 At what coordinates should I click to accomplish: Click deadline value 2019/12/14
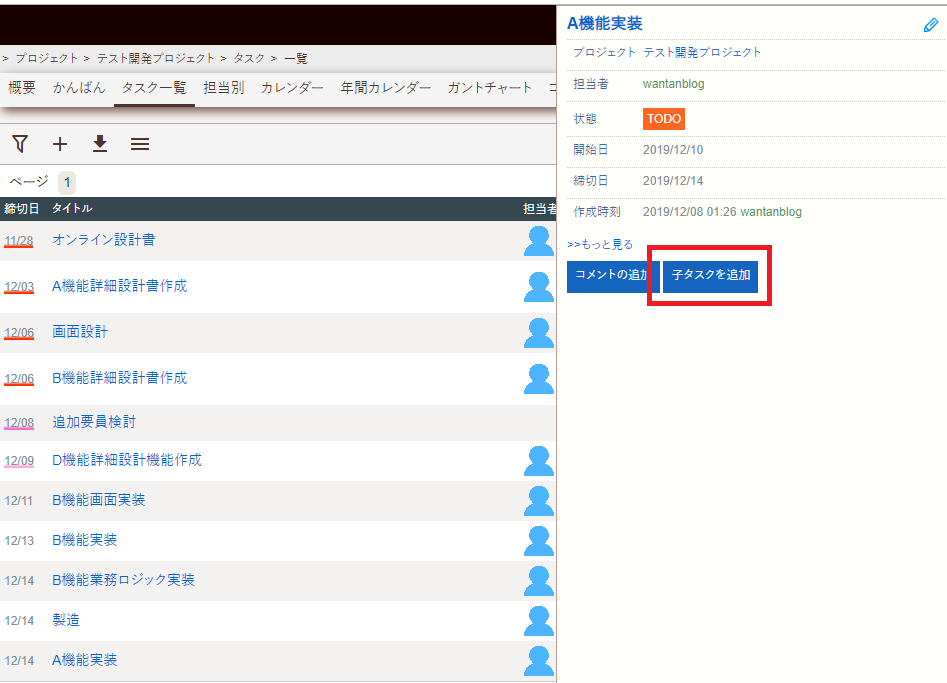tap(673, 181)
